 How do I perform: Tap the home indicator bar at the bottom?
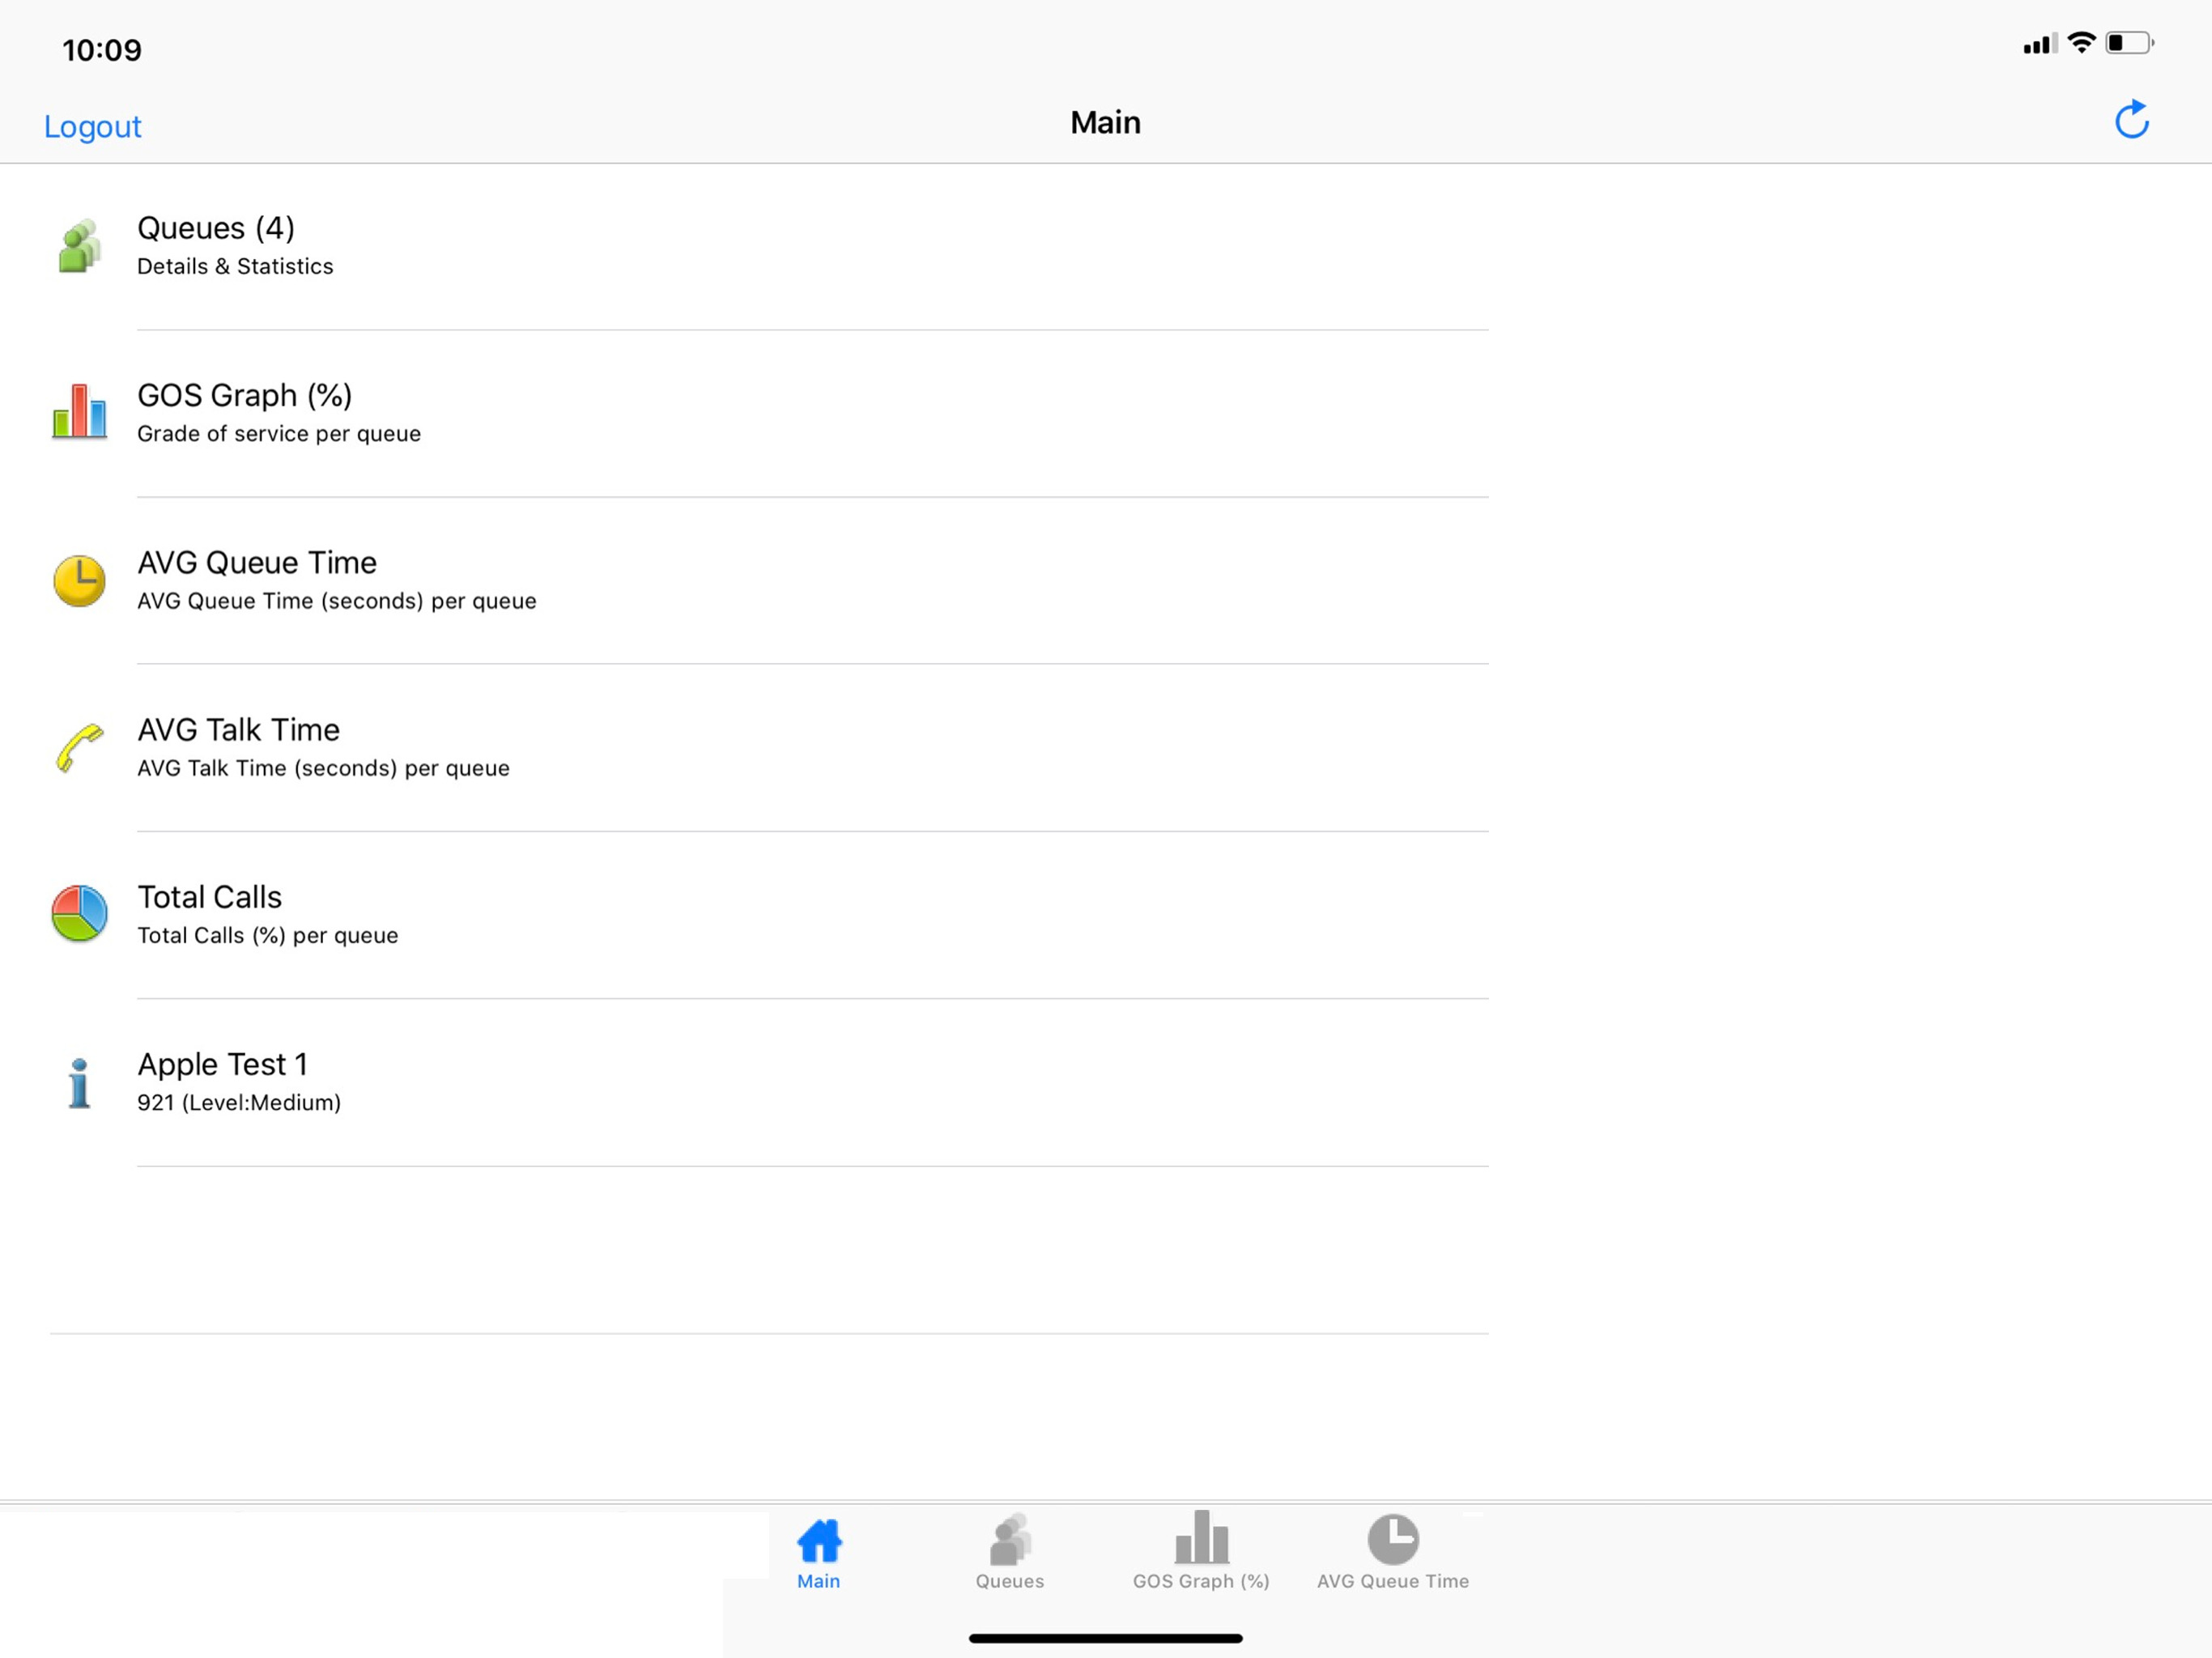[1106, 1638]
